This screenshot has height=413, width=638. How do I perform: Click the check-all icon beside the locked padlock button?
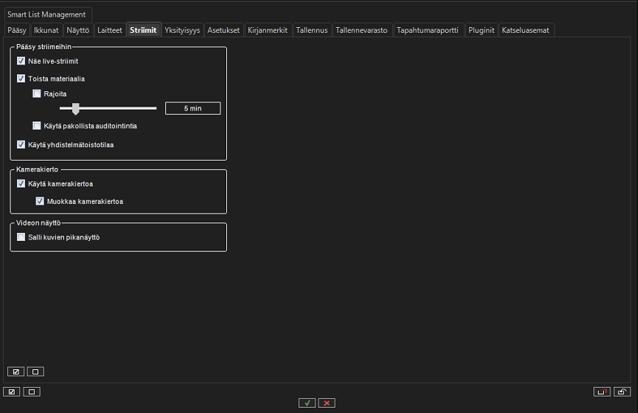point(12,392)
